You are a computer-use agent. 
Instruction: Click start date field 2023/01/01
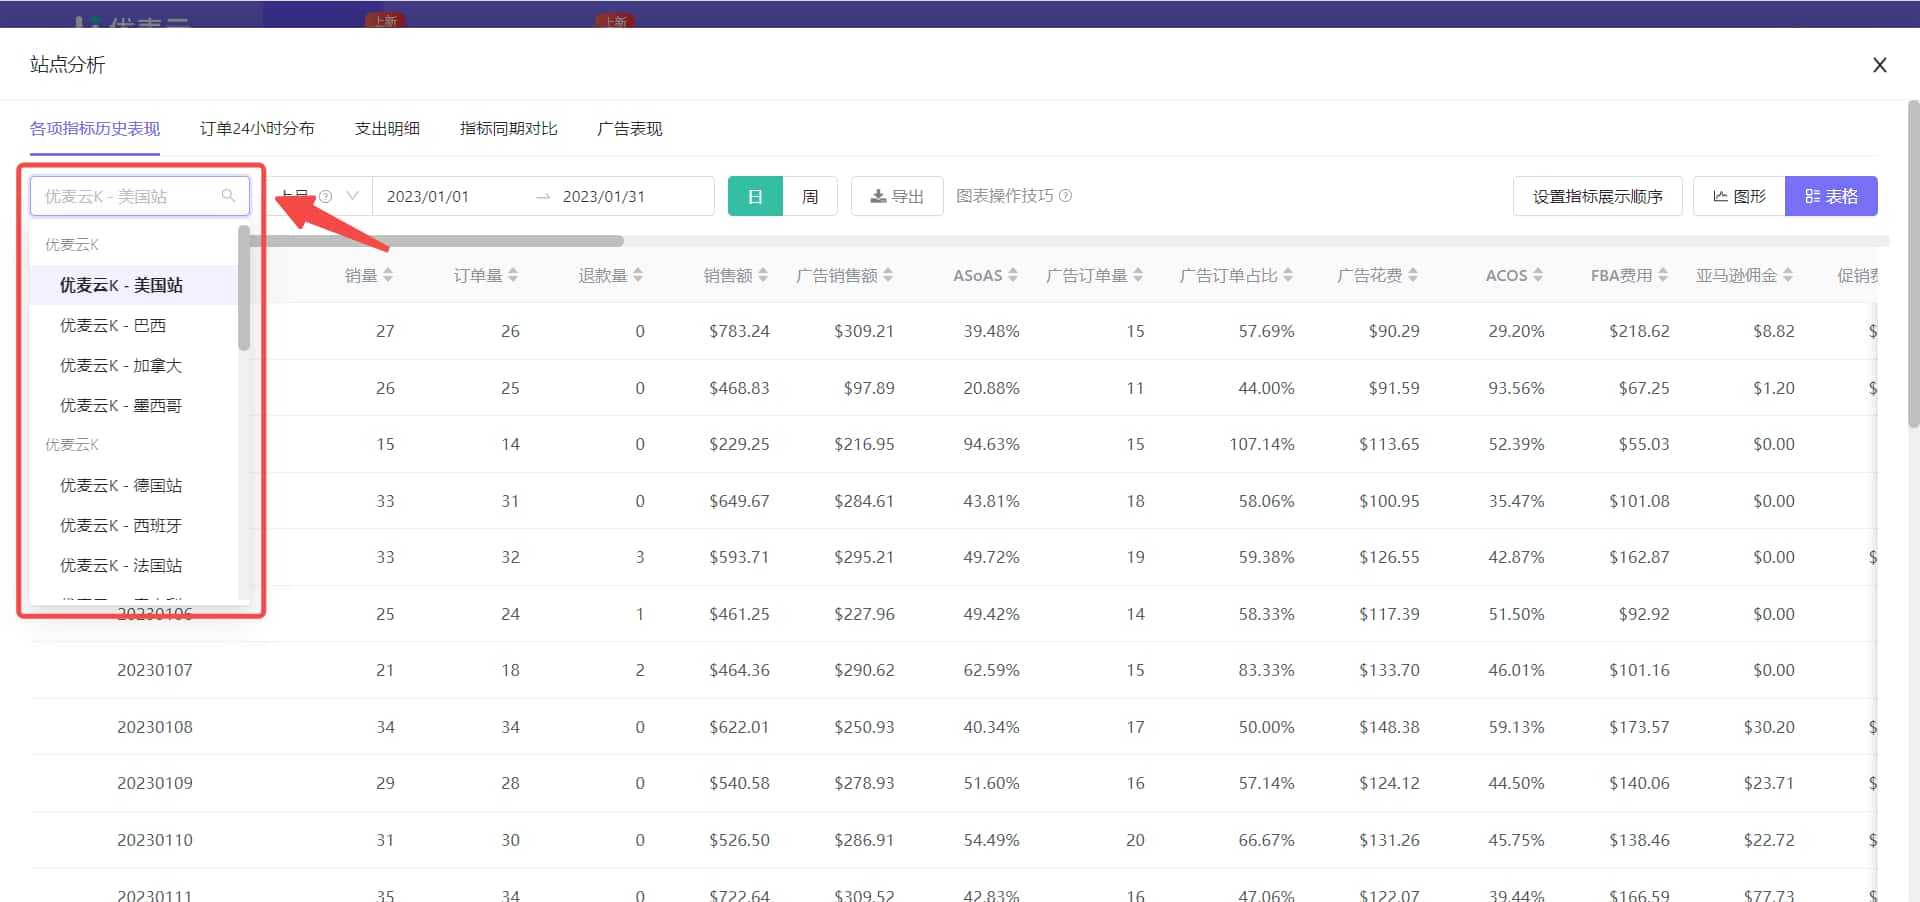428,196
